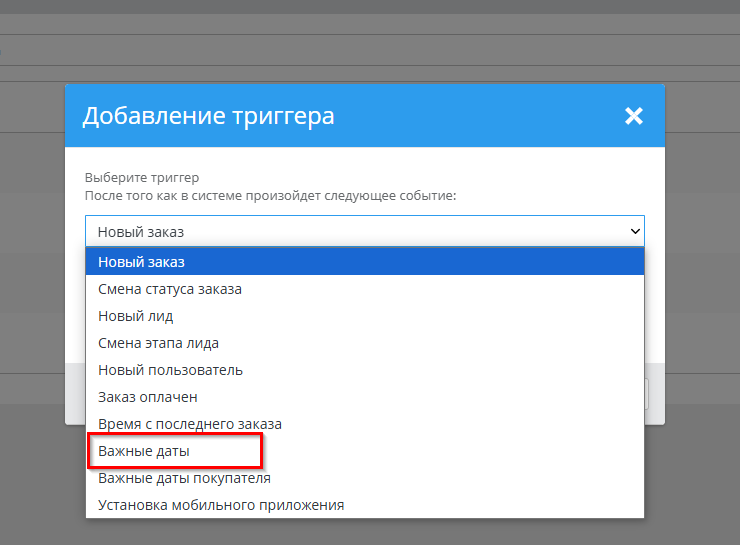
Task: Click the "Добавление триггера" dialog title
Action: (x=208, y=116)
